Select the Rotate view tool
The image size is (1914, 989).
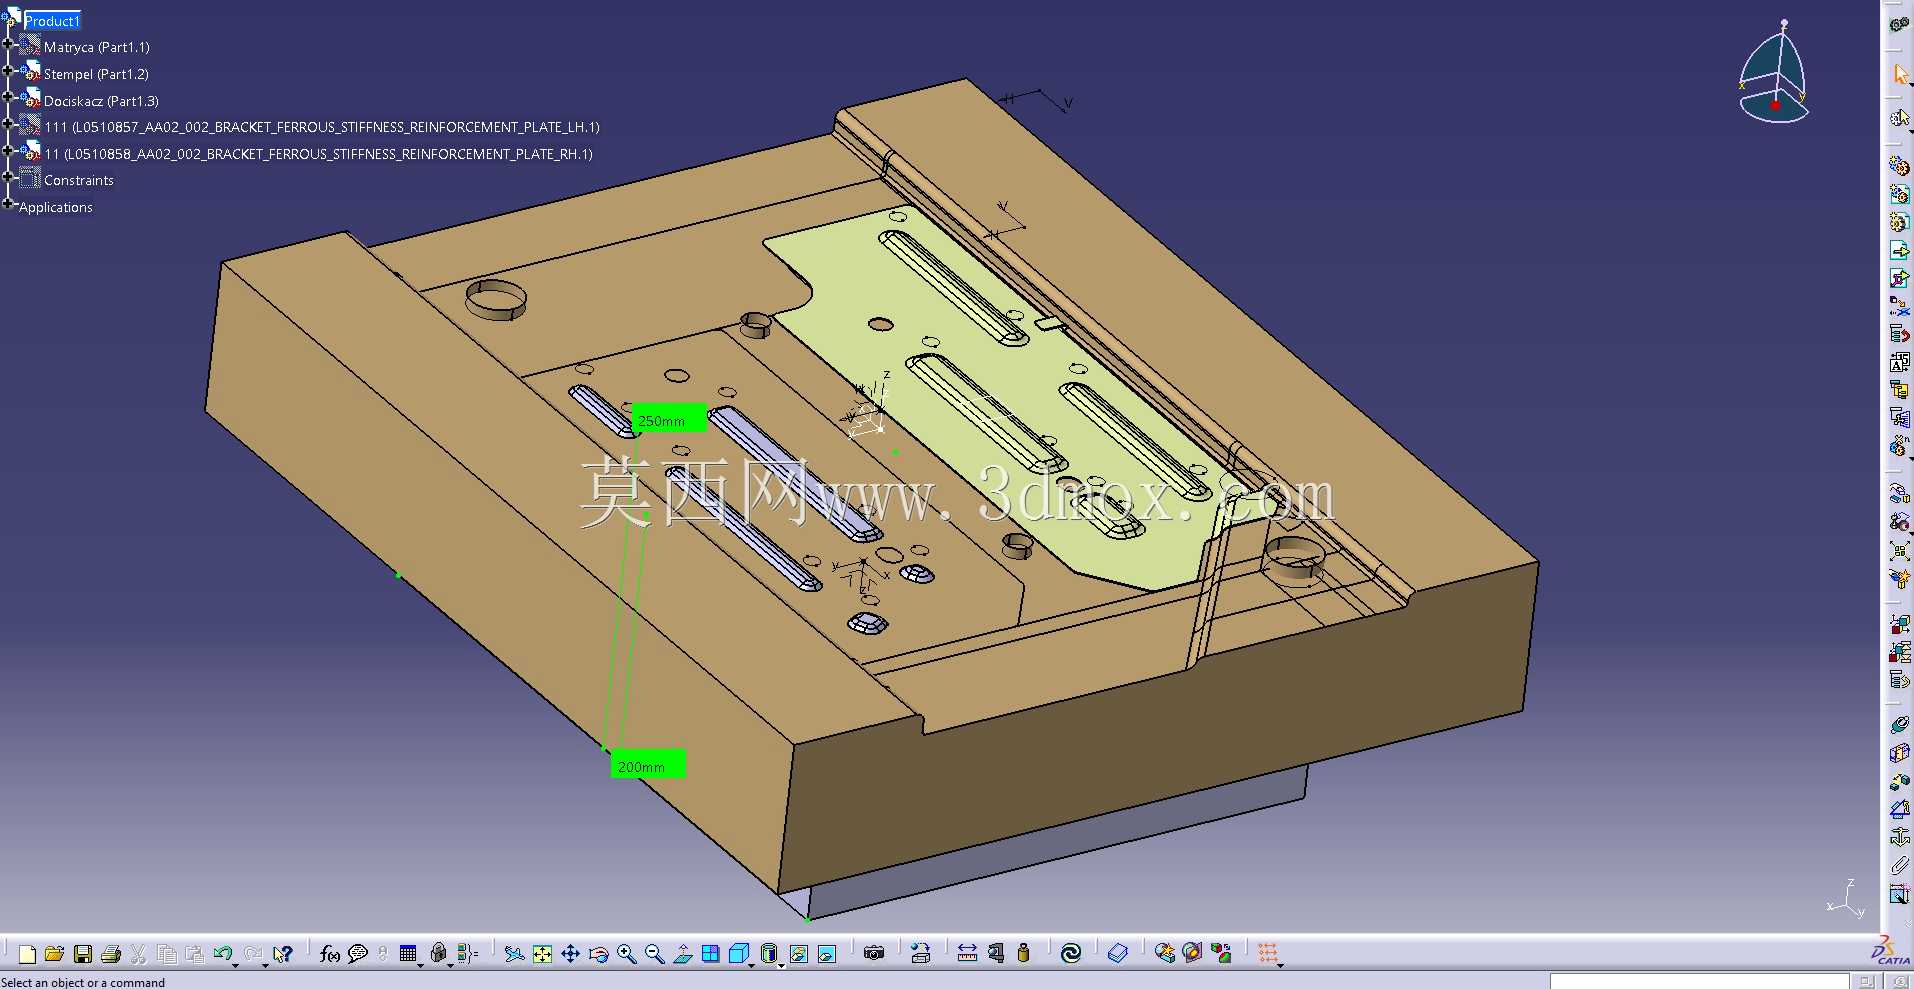598,954
